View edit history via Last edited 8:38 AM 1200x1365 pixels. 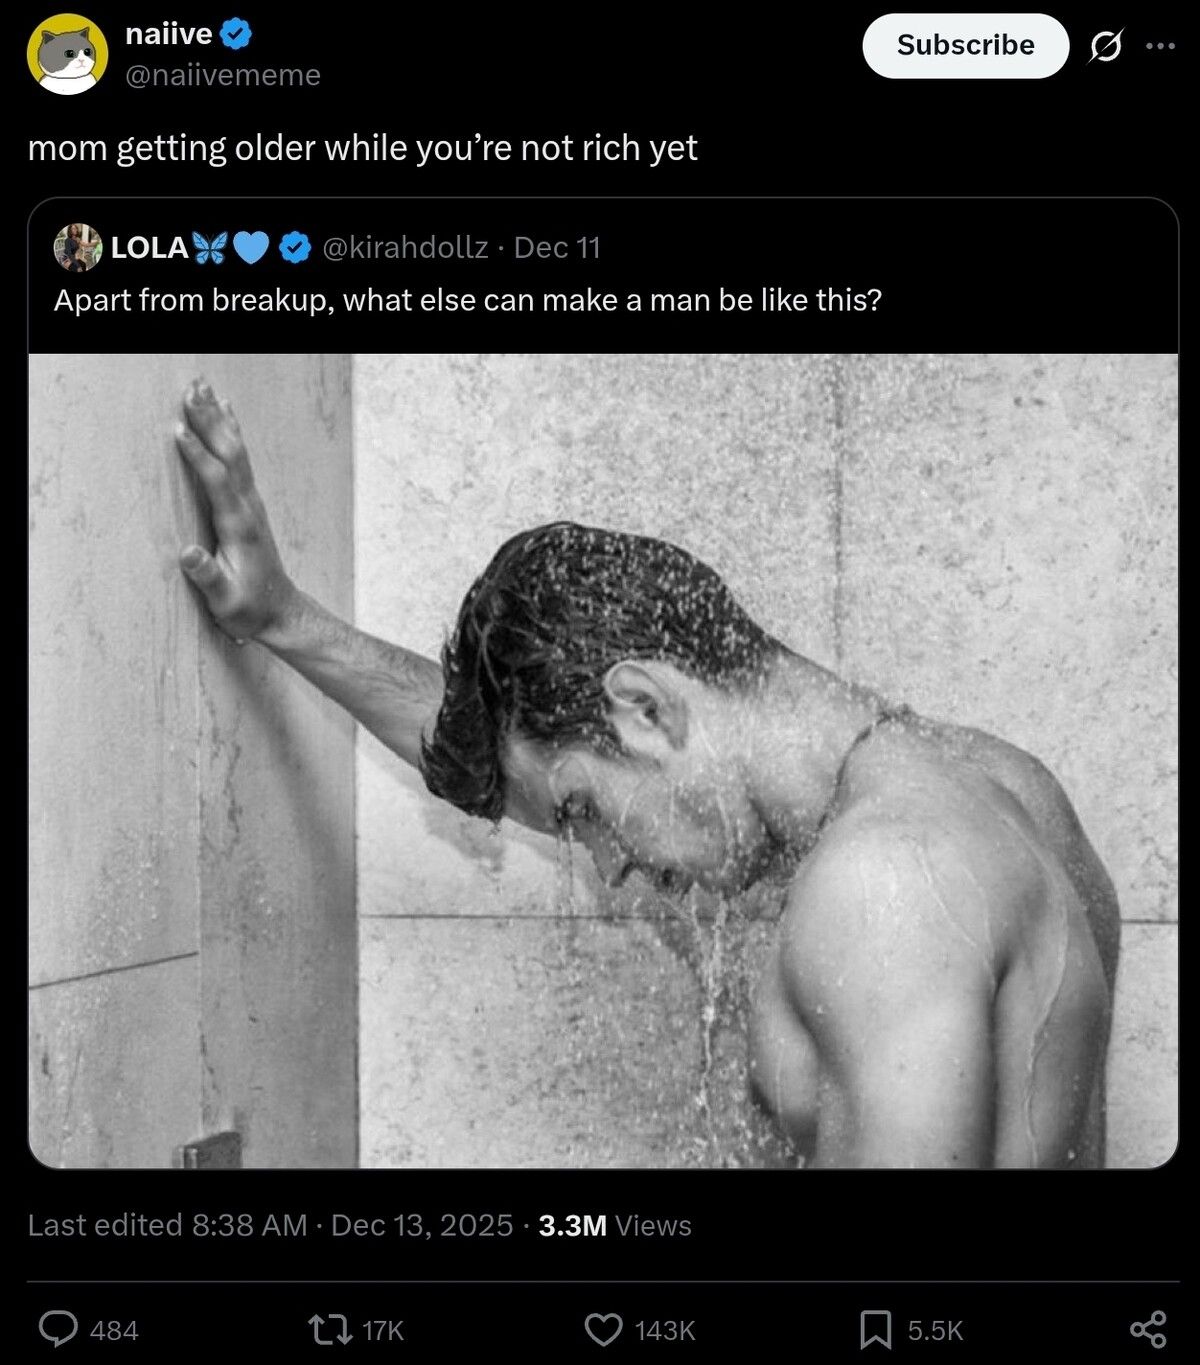[x=167, y=1225]
